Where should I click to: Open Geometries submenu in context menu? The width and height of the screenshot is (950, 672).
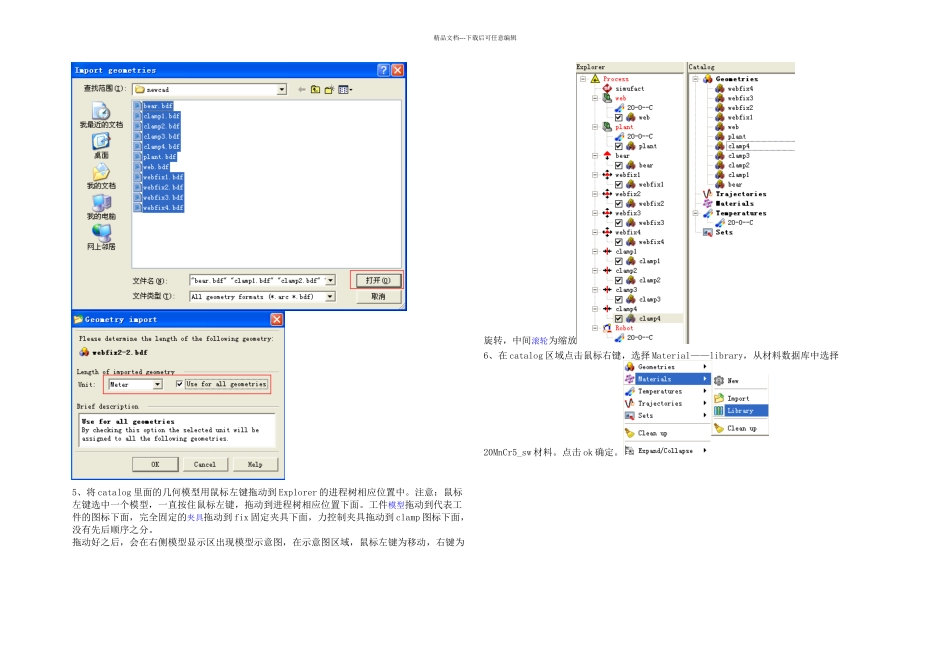click(x=666, y=367)
